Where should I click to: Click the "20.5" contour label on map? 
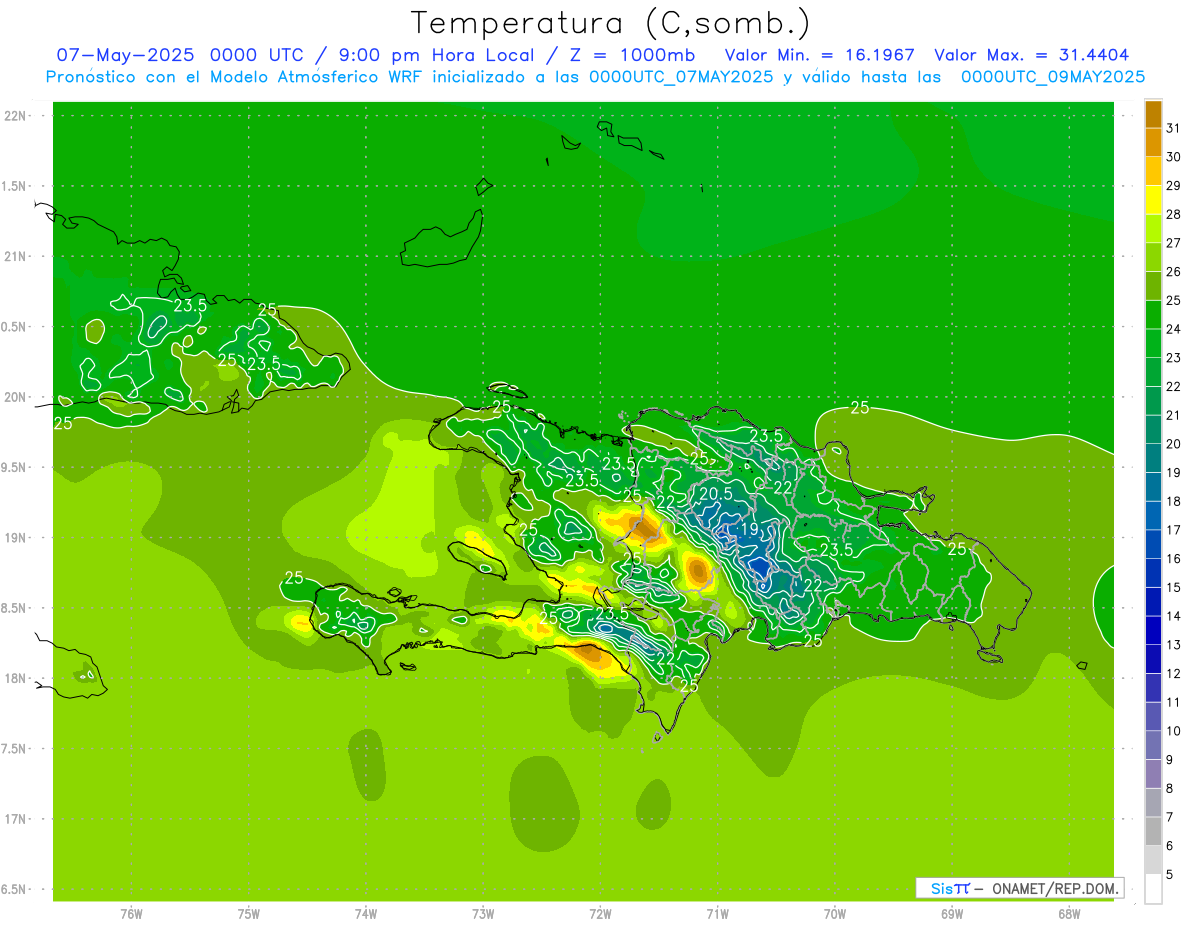click(715, 494)
